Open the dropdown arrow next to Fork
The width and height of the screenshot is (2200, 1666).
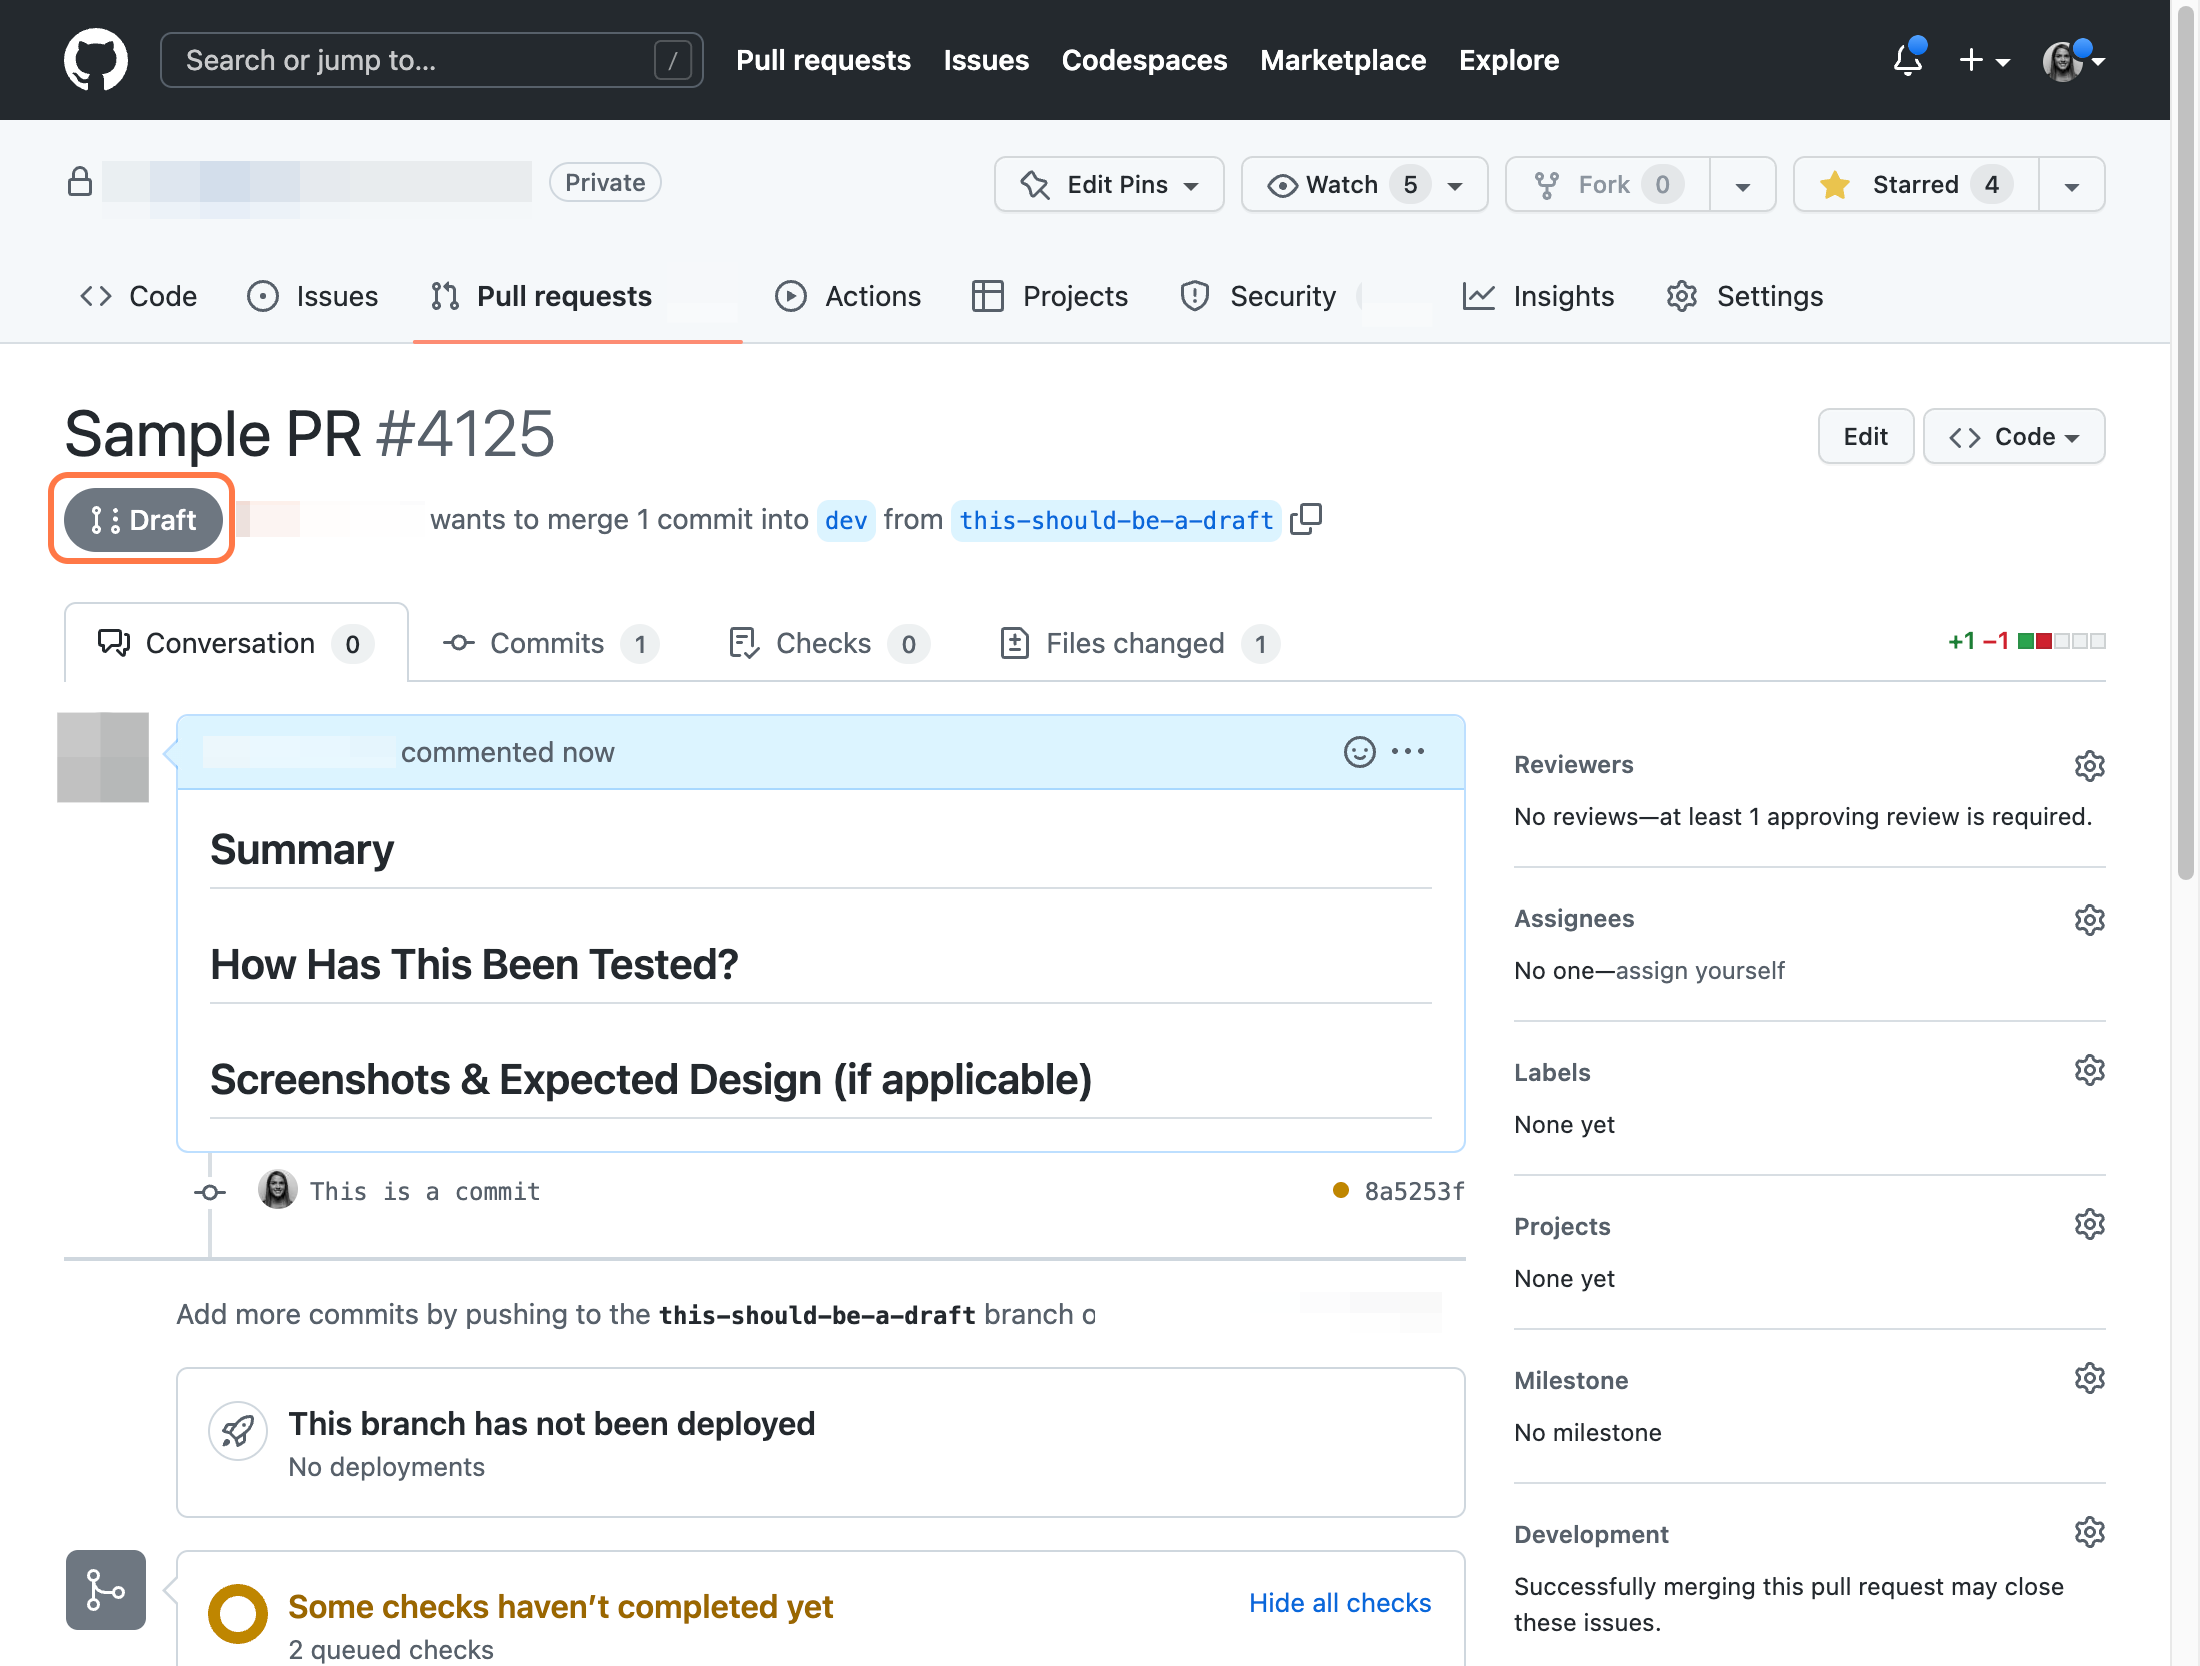tap(1743, 185)
